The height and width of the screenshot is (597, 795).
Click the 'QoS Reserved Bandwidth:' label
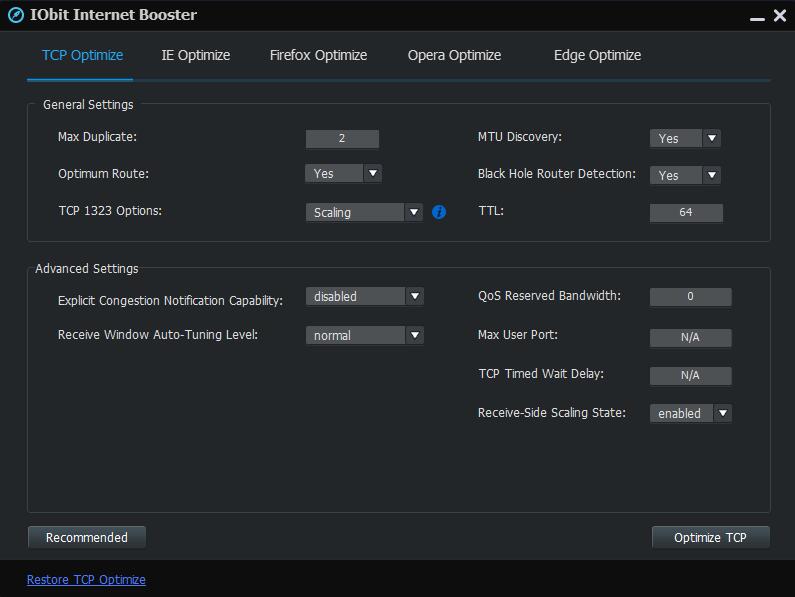pyautogui.click(x=549, y=296)
